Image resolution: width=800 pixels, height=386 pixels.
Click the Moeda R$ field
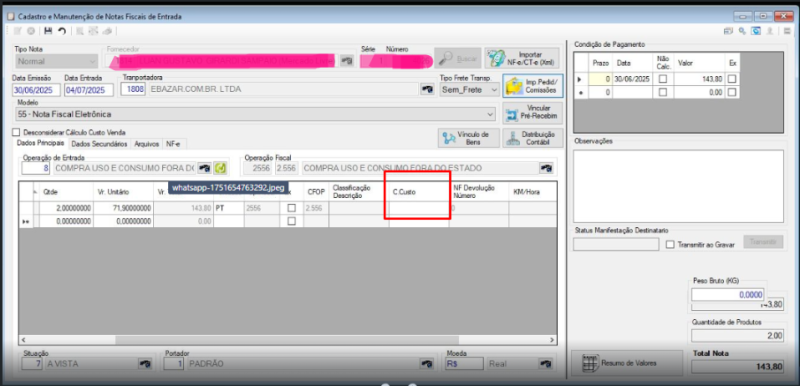pyautogui.click(x=464, y=364)
